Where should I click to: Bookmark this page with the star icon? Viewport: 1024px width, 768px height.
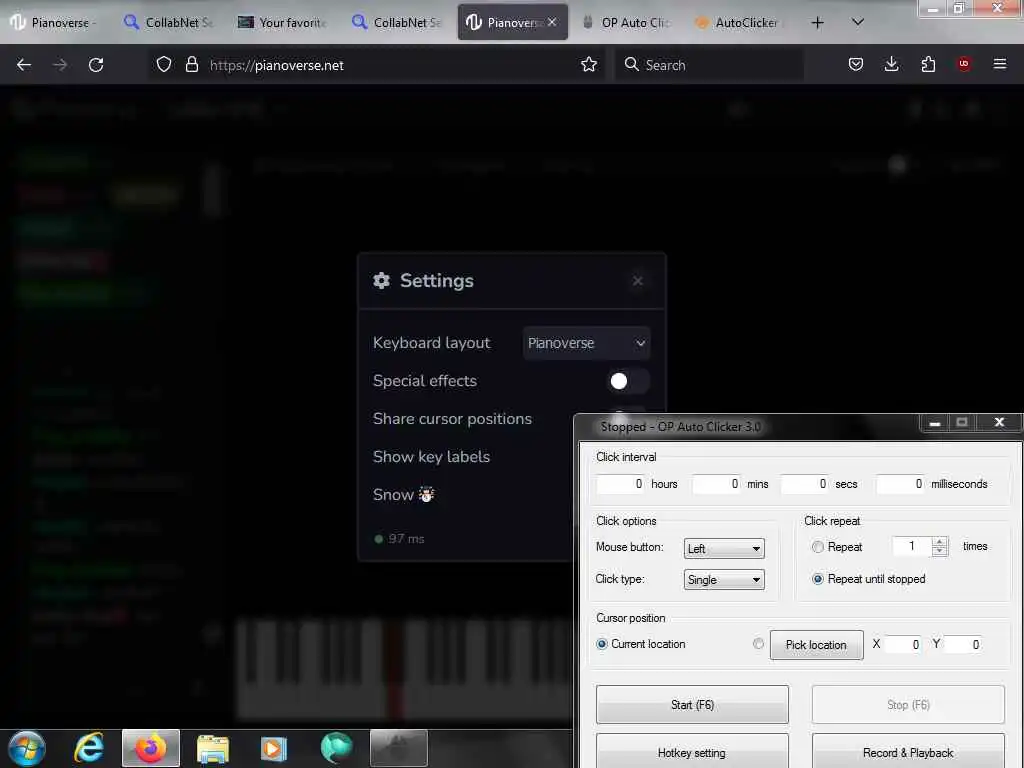pyautogui.click(x=589, y=64)
